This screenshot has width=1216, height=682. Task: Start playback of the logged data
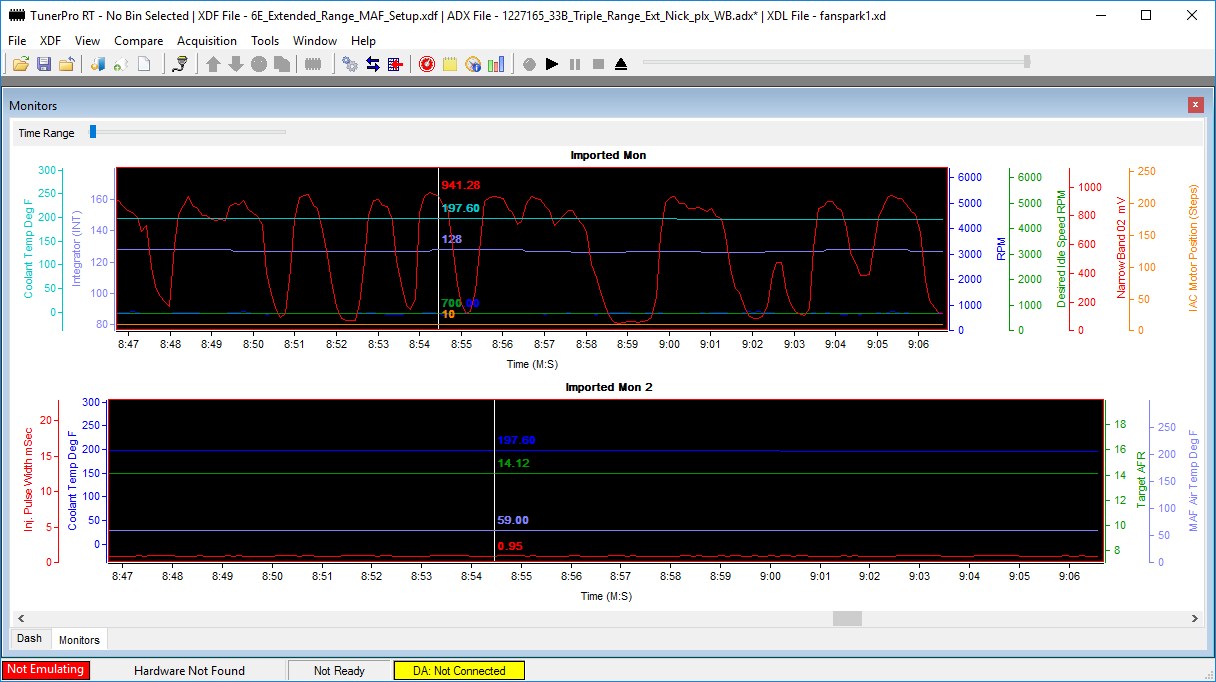click(x=553, y=63)
